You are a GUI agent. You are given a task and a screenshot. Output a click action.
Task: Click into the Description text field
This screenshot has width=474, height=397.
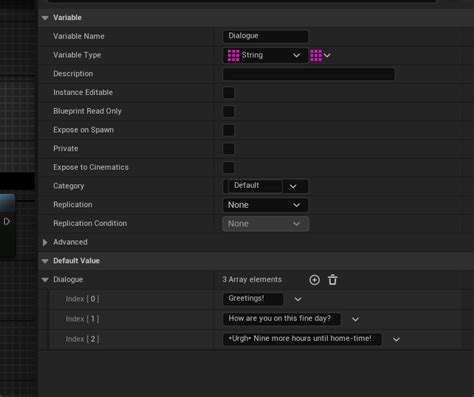(x=309, y=74)
